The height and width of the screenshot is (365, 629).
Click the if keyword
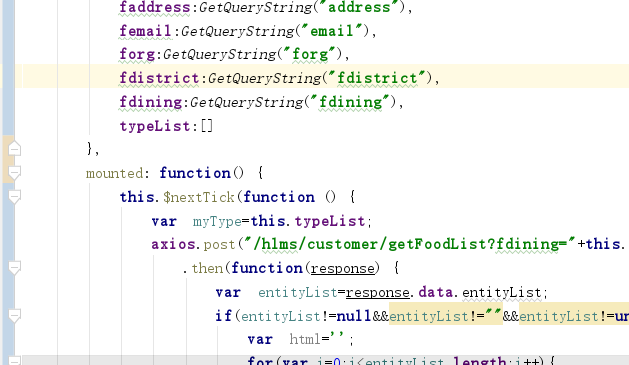223,316
